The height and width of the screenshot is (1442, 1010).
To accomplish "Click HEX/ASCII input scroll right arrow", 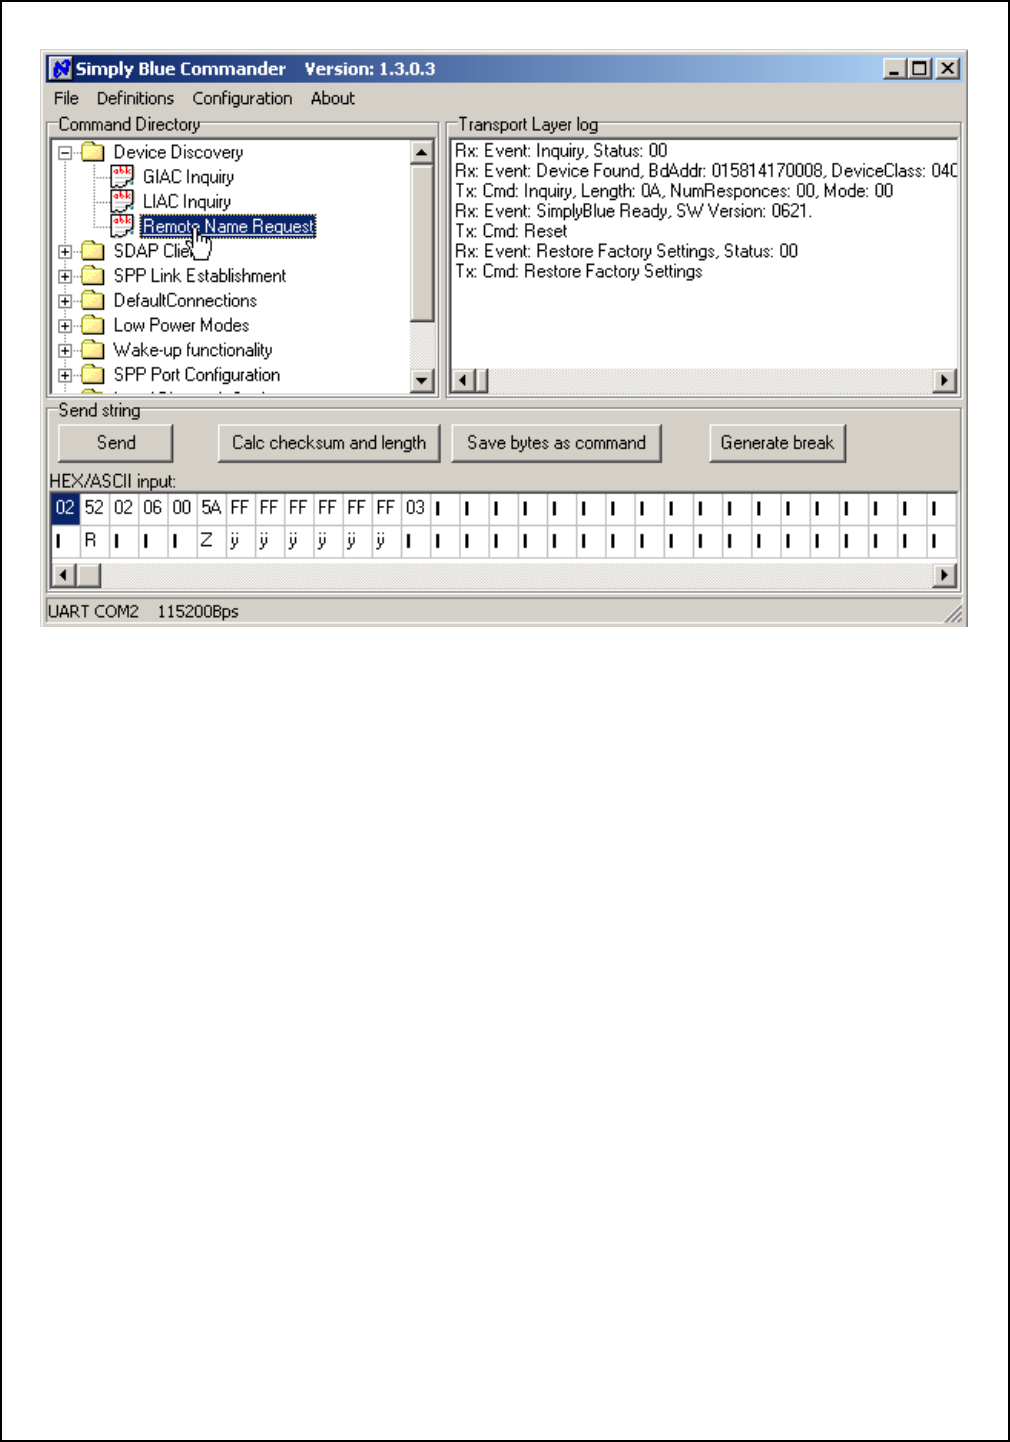I will tap(944, 575).
